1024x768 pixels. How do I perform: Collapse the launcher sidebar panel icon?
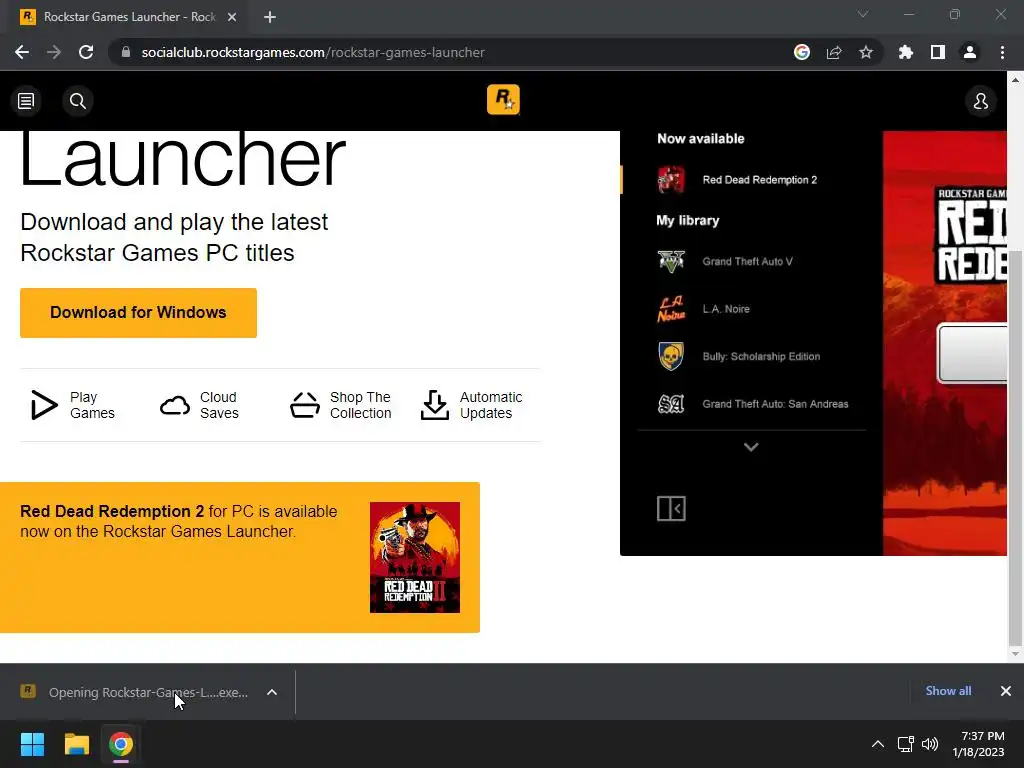(x=671, y=508)
